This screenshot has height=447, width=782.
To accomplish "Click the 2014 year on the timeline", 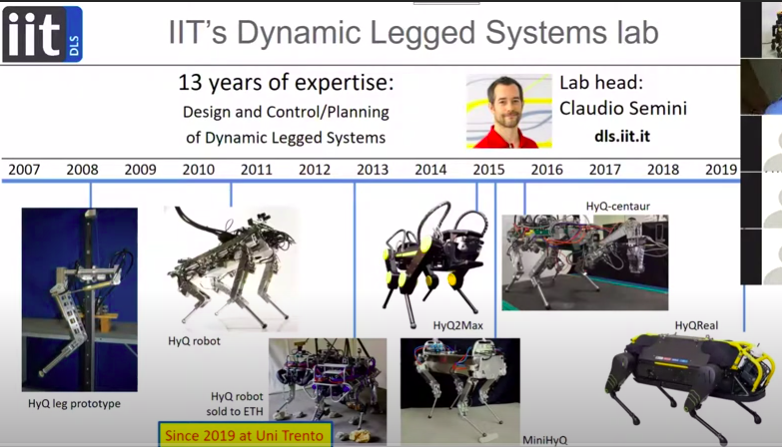I will (x=430, y=170).
